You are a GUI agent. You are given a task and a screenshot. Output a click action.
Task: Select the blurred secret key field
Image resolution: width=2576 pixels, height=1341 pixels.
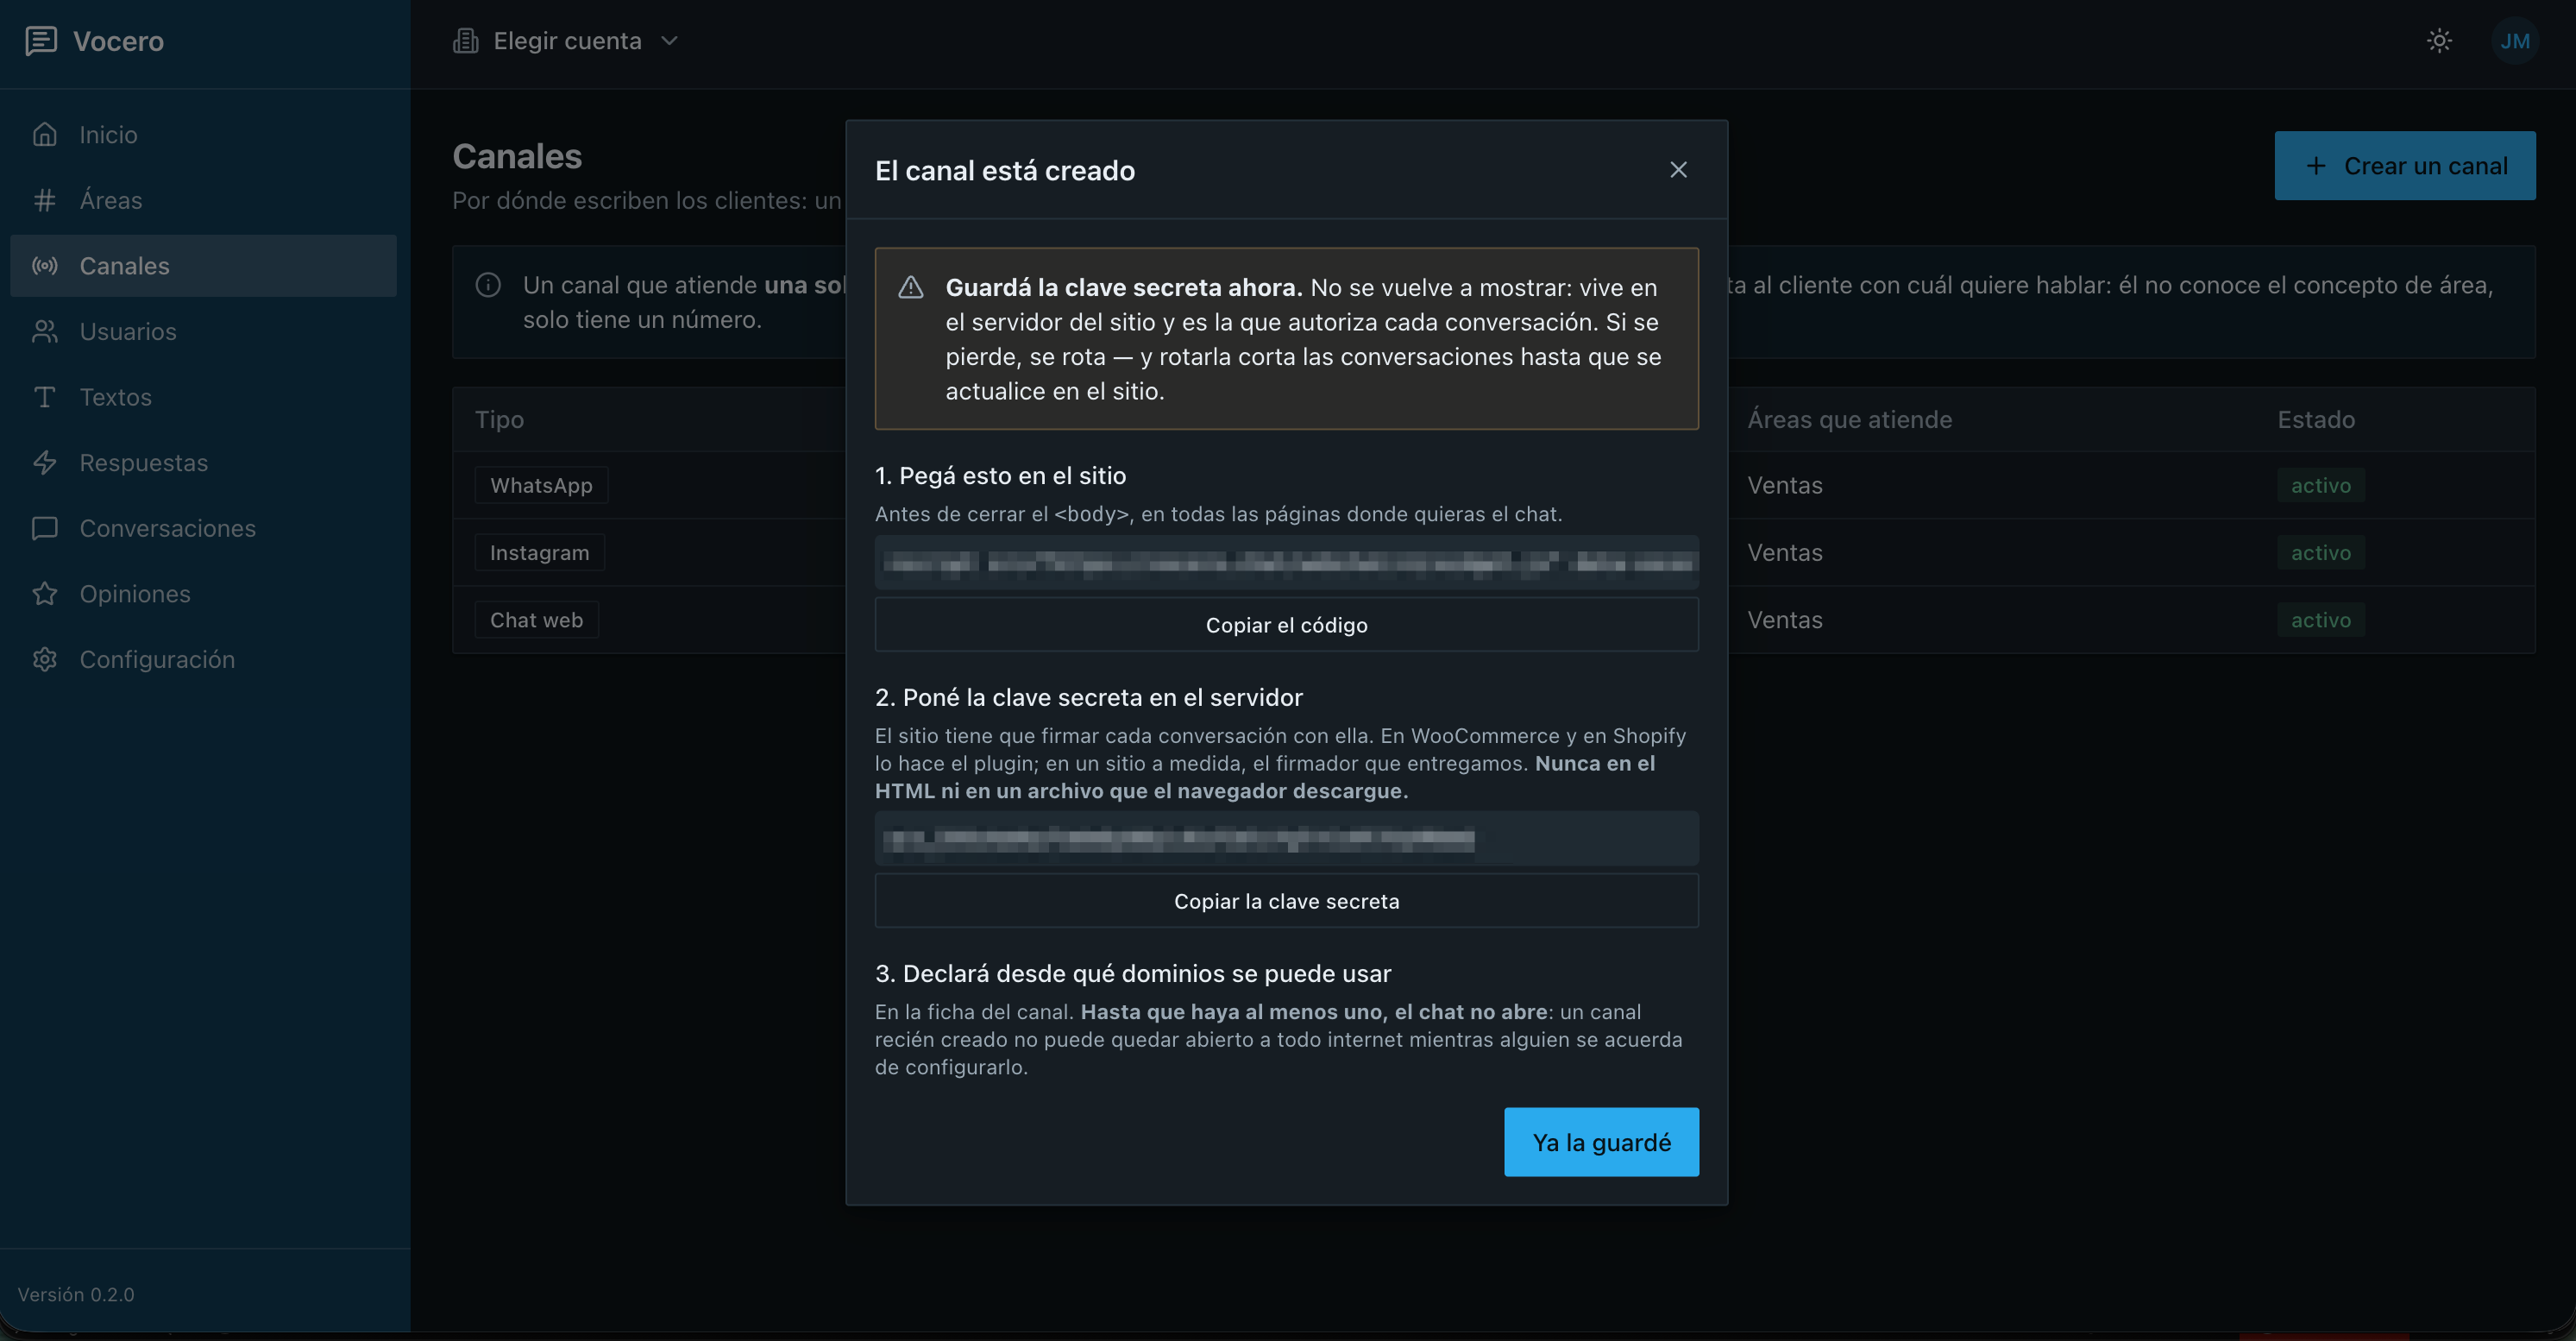(x=1286, y=839)
